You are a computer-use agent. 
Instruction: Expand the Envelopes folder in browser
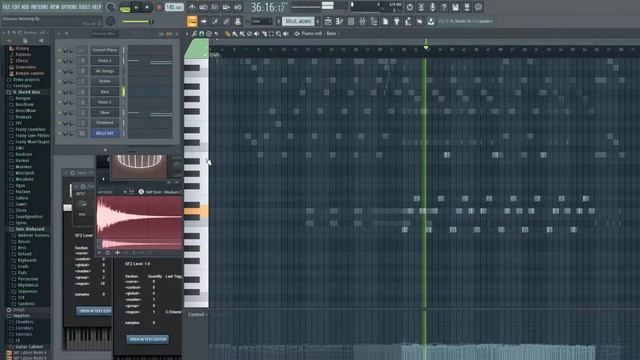(x=22, y=86)
